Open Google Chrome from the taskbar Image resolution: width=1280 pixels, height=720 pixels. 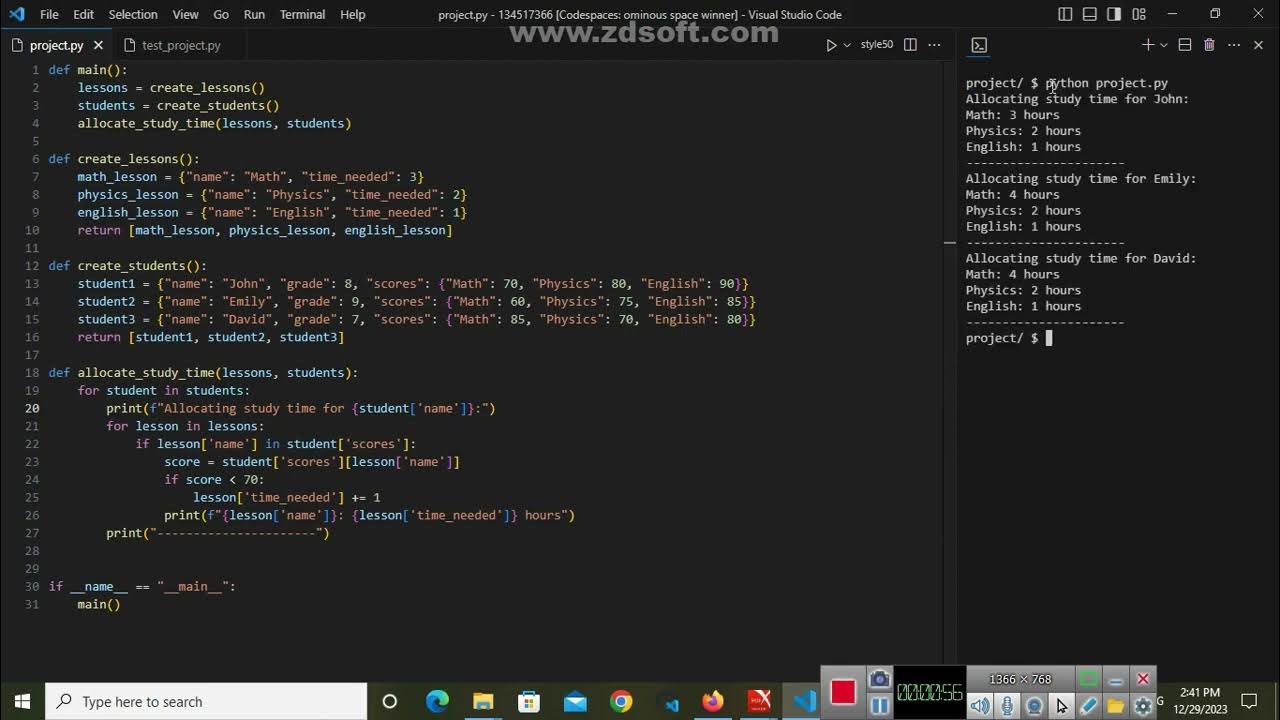(621, 702)
